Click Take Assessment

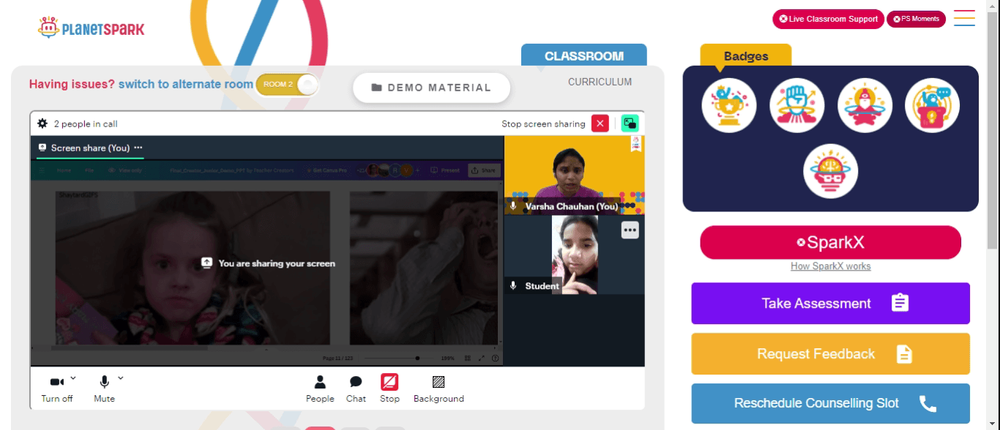pos(830,303)
